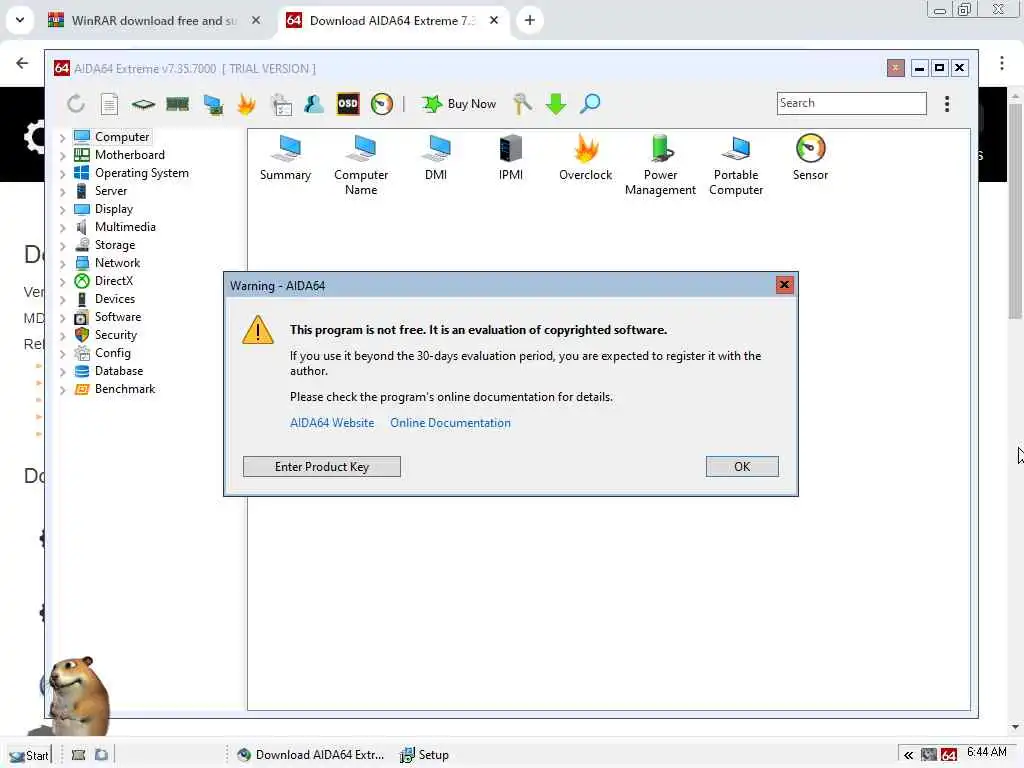Expand the Storage tree node
1024x768 pixels.
click(x=63, y=246)
